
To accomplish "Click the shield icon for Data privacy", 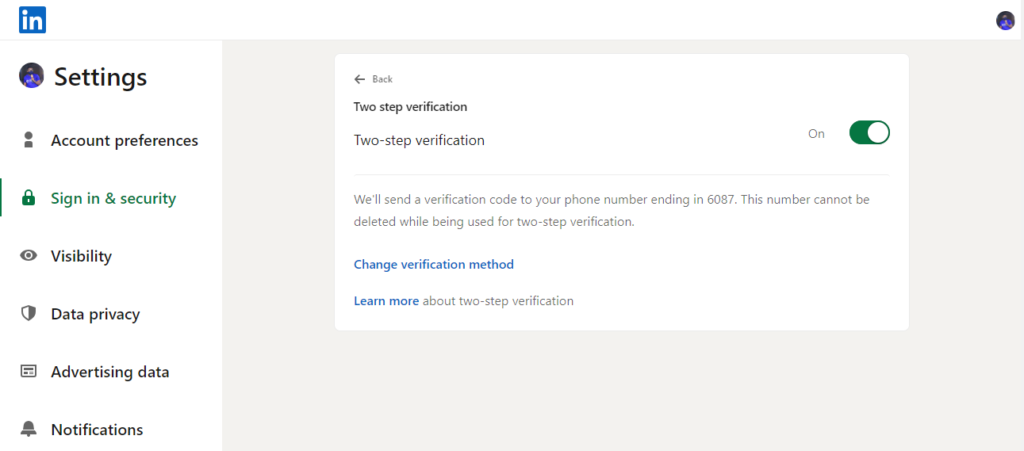I will coord(28,314).
